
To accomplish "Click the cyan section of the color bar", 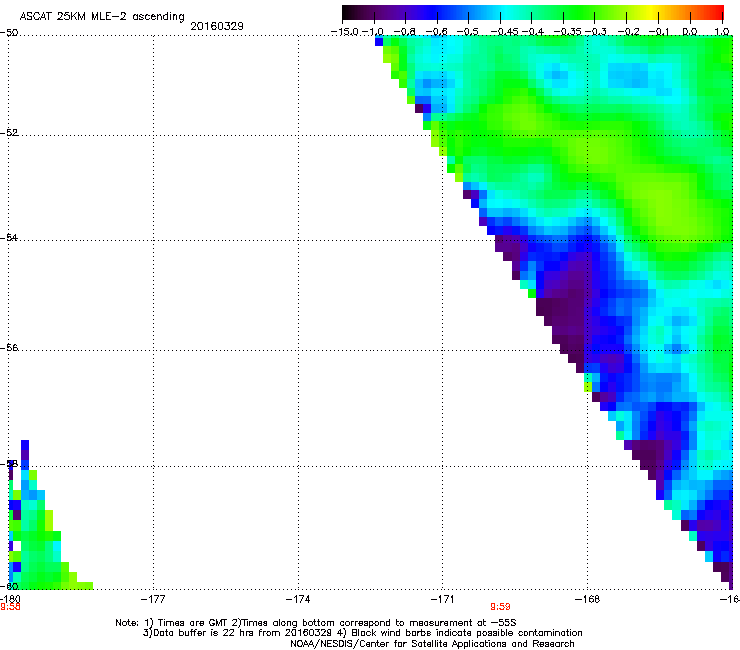I will 505,13.
